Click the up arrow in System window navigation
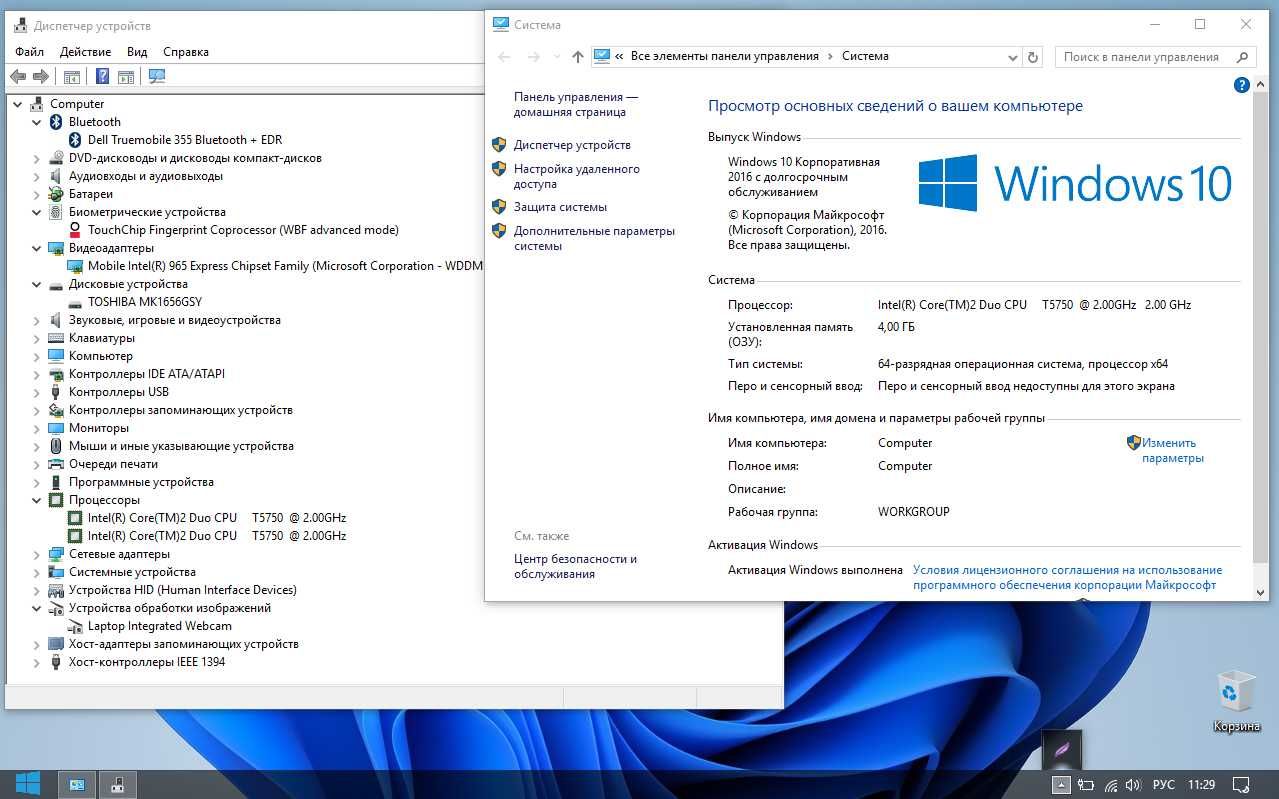This screenshot has height=799, width=1279. point(577,57)
